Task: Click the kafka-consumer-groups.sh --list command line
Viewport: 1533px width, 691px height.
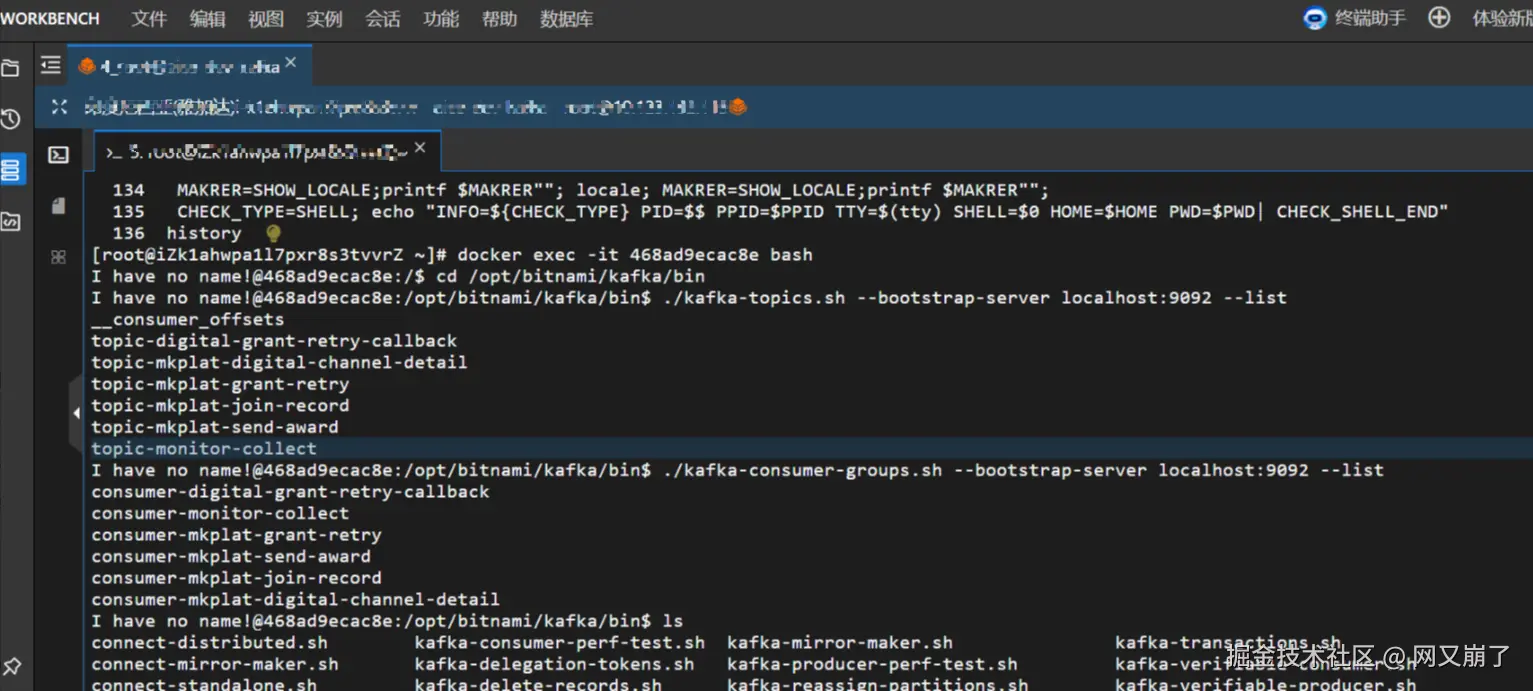Action: (1023, 470)
